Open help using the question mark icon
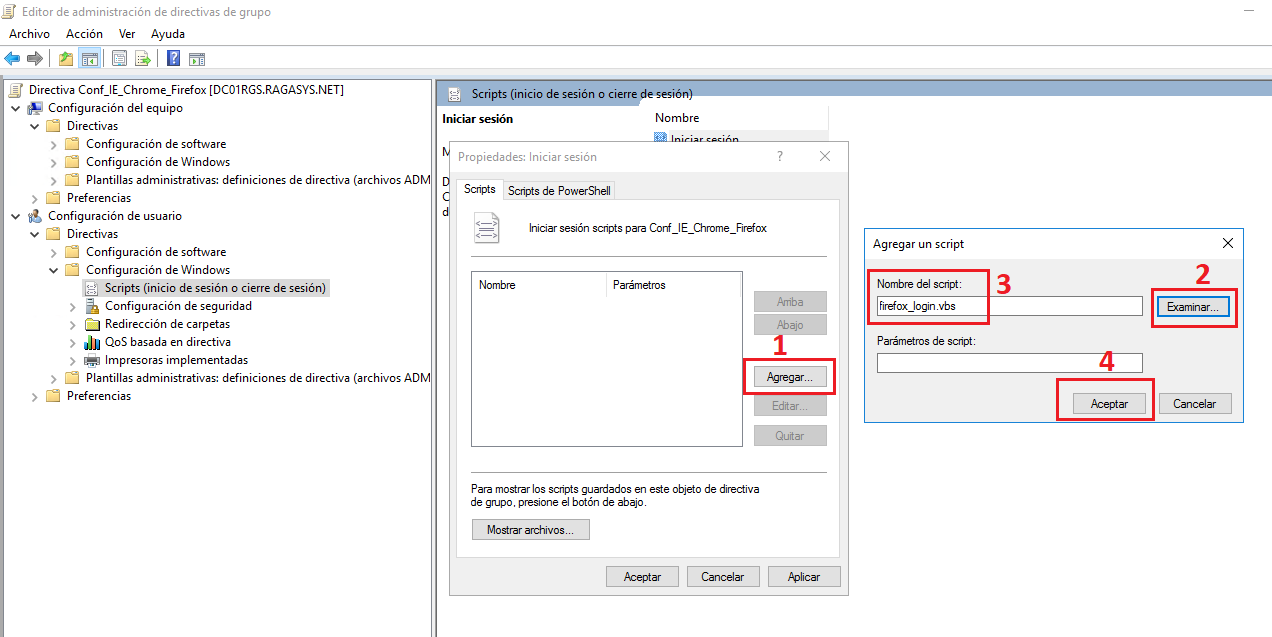 (x=171, y=57)
